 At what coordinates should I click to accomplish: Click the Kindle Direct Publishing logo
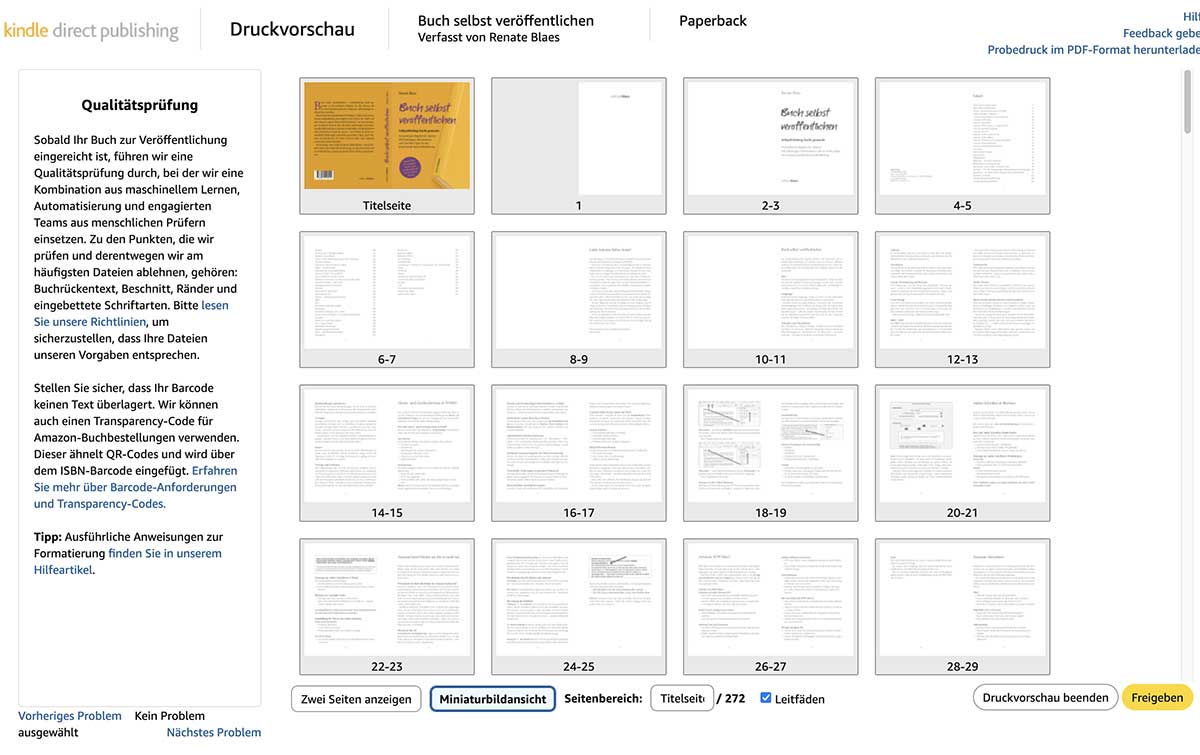click(91, 30)
